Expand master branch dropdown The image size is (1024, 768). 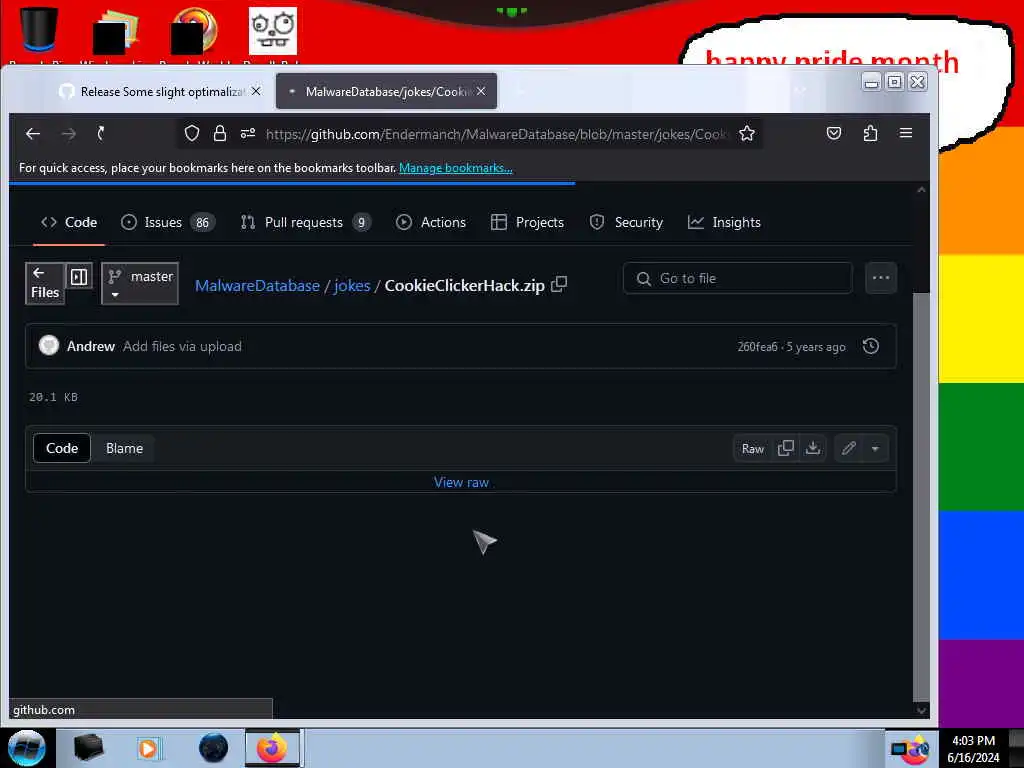[140, 284]
